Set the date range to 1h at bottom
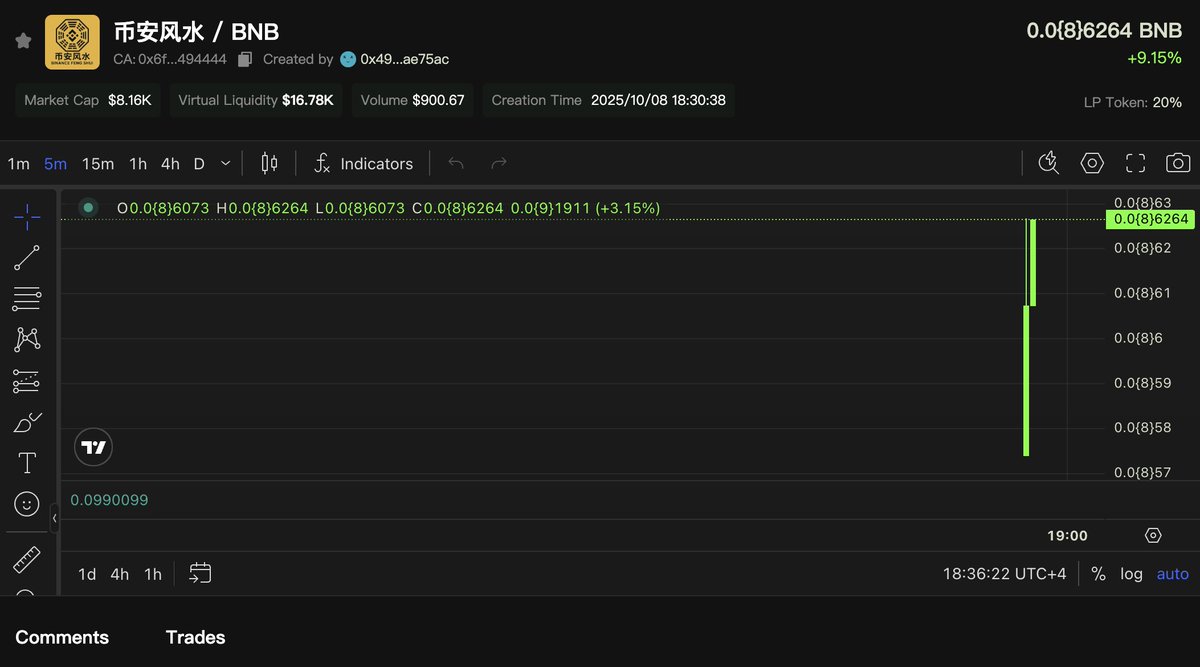 [152, 574]
